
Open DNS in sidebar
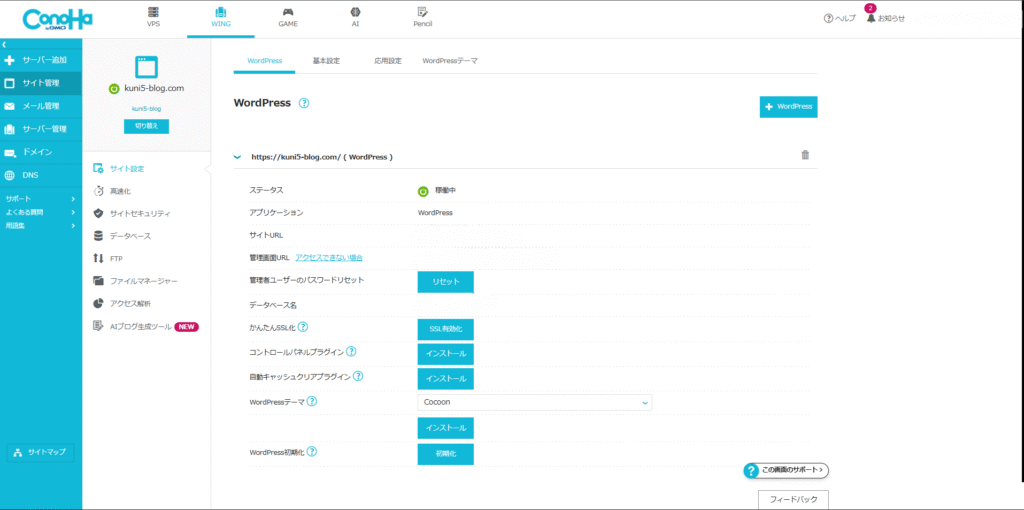pos(41,175)
